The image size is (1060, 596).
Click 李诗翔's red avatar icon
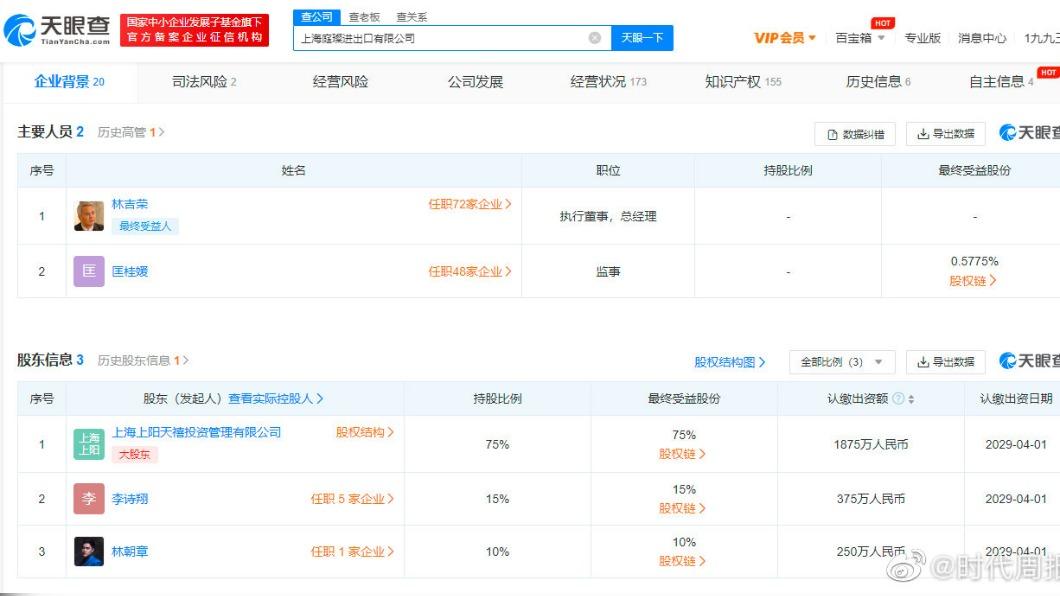89,499
